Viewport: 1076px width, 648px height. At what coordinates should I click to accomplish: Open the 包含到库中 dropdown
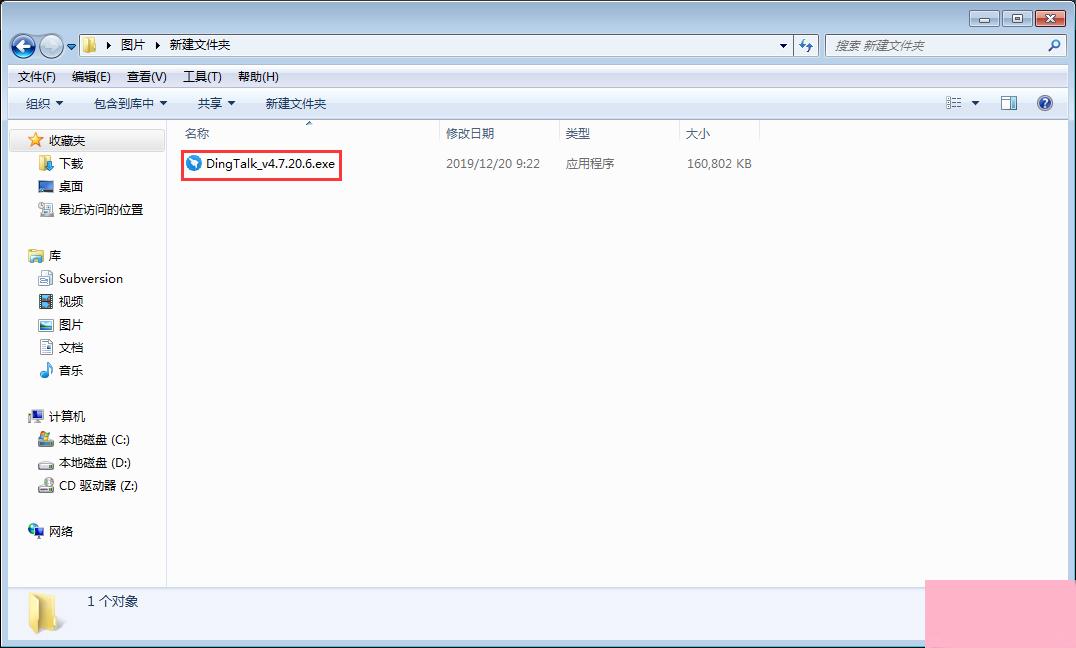[x=130, y=104]
